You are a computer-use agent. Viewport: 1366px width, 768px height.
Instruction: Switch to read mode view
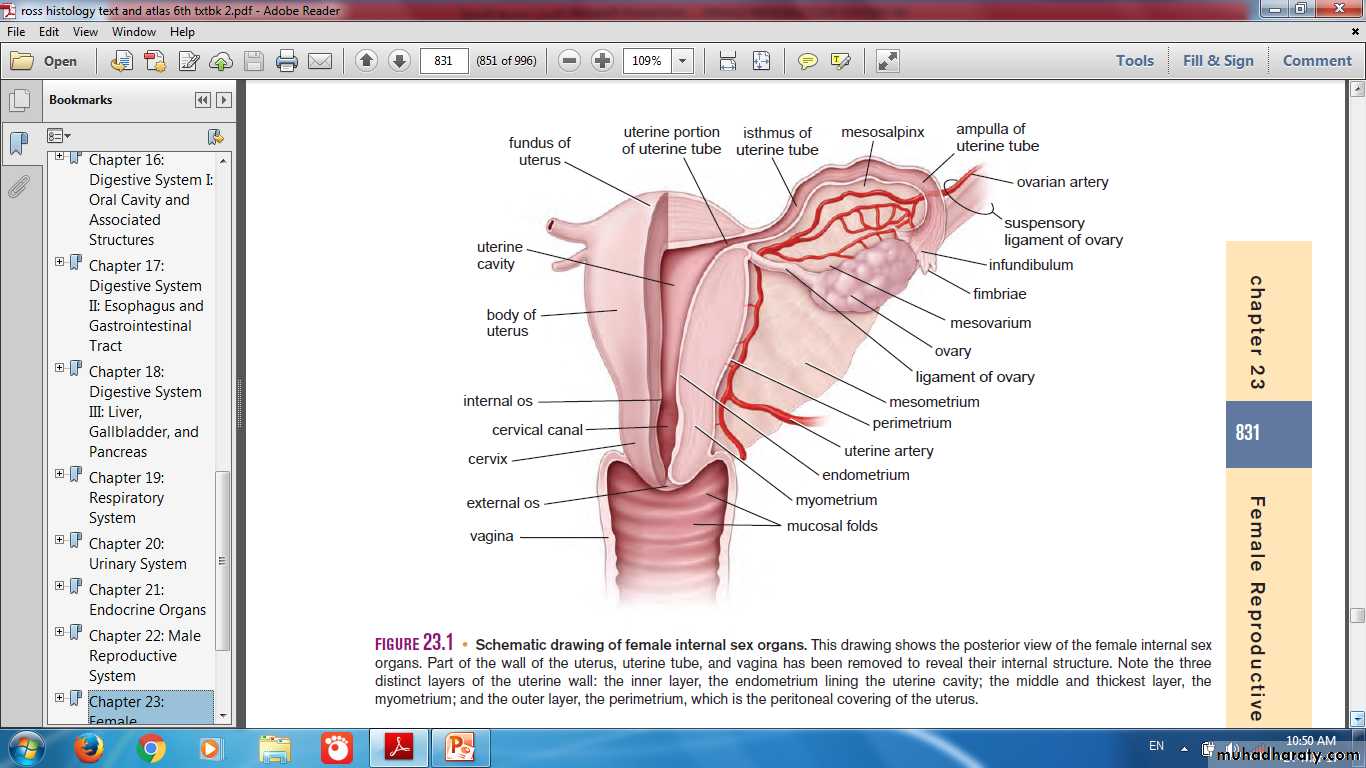tap(887, 61)
